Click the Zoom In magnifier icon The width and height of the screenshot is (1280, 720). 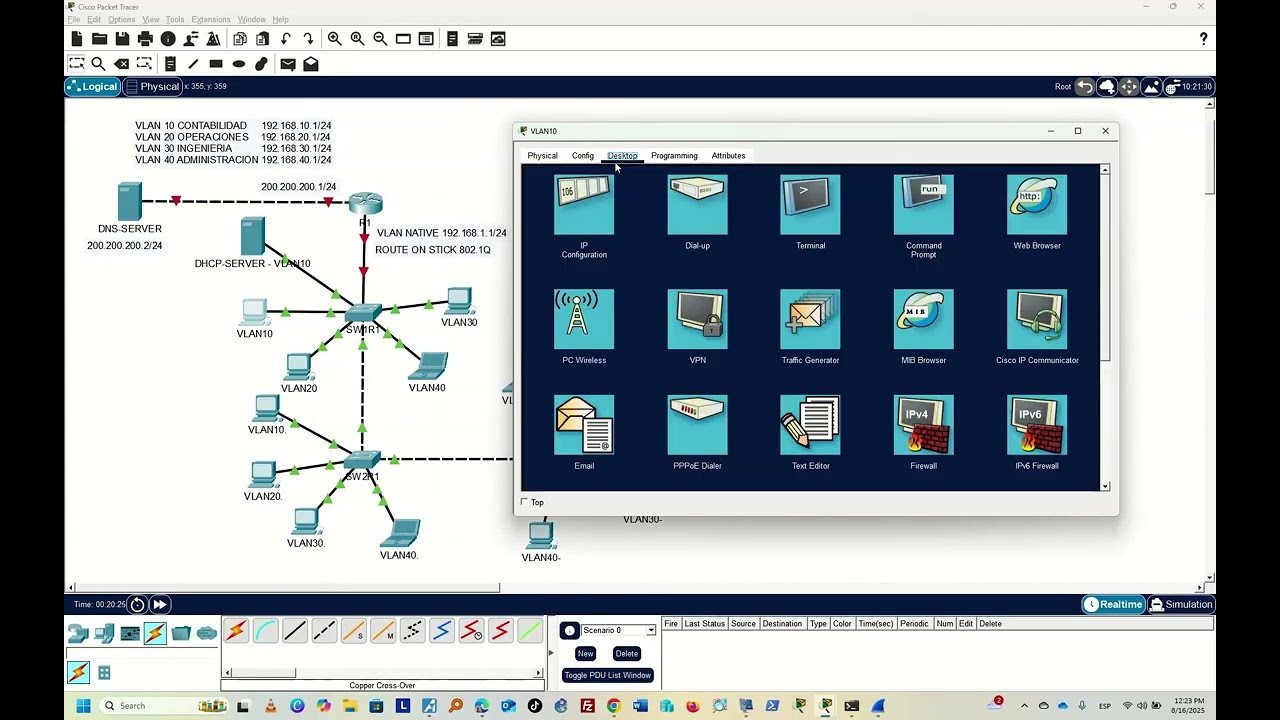(334, 39)
